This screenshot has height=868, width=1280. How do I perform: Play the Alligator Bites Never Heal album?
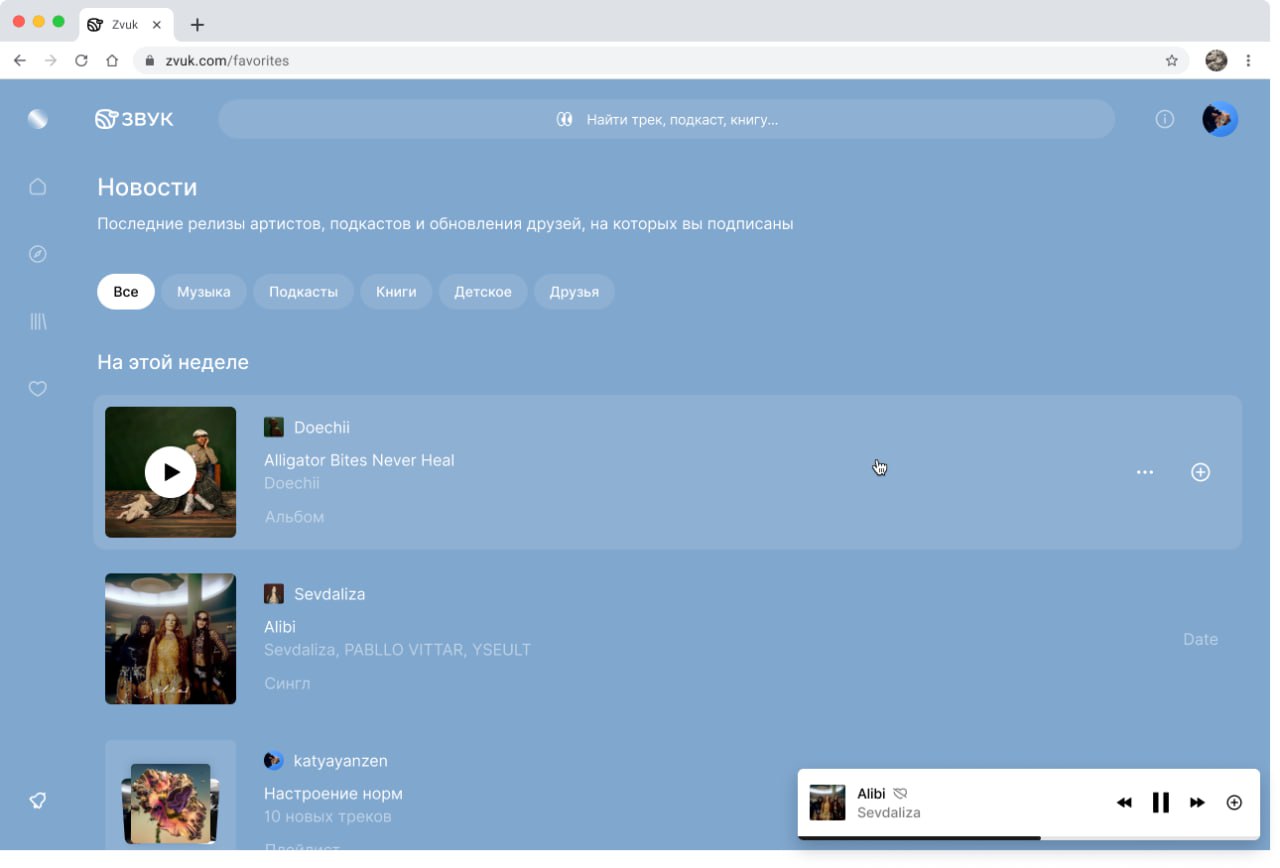171,472
